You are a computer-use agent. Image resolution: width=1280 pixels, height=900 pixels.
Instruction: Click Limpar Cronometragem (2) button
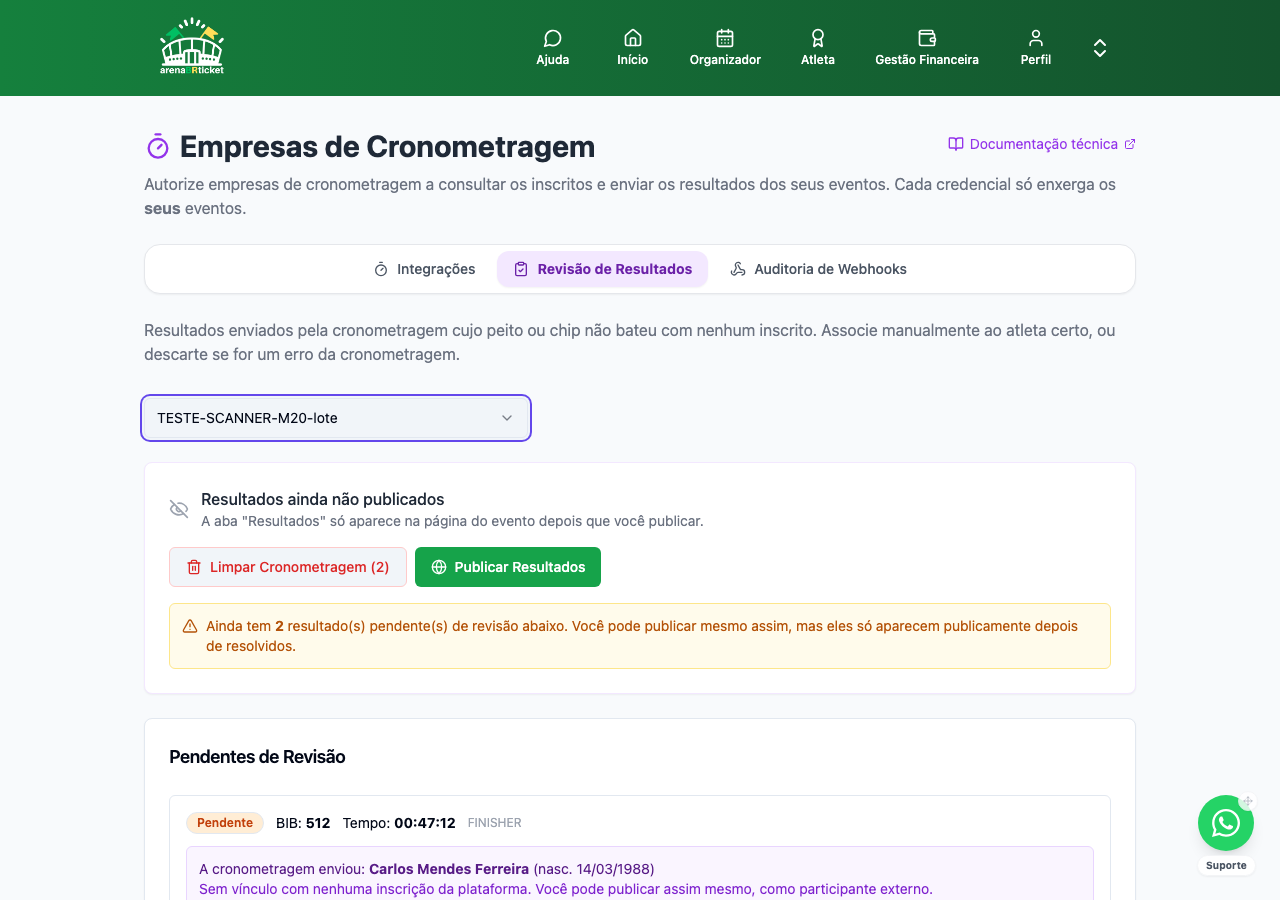click(288, 567)
